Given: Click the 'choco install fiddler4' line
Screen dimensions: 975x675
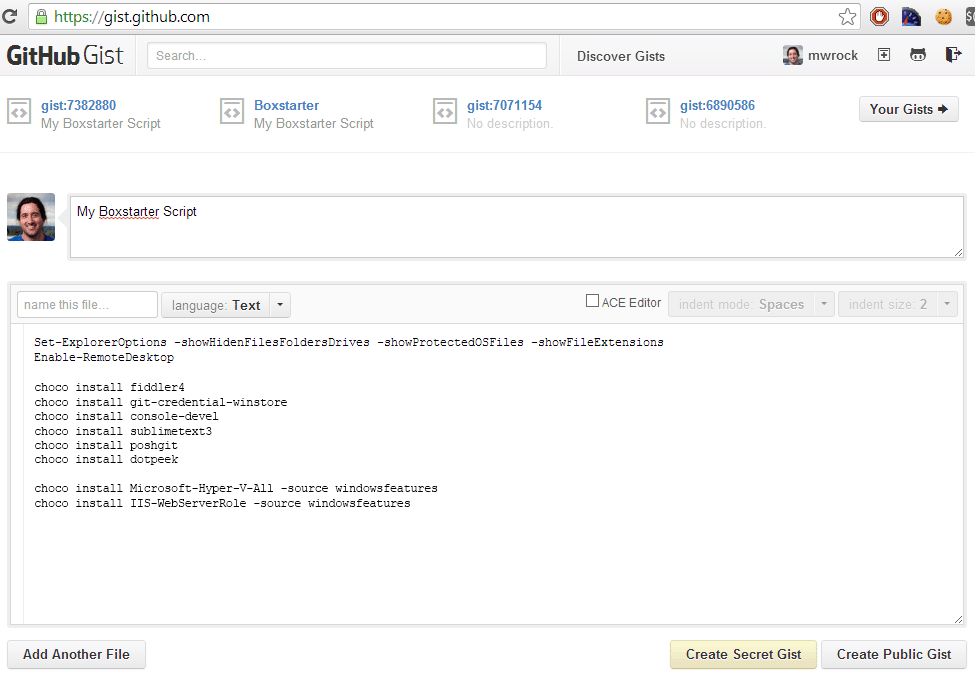Looking at the screenshot, I should pos(109,387).
